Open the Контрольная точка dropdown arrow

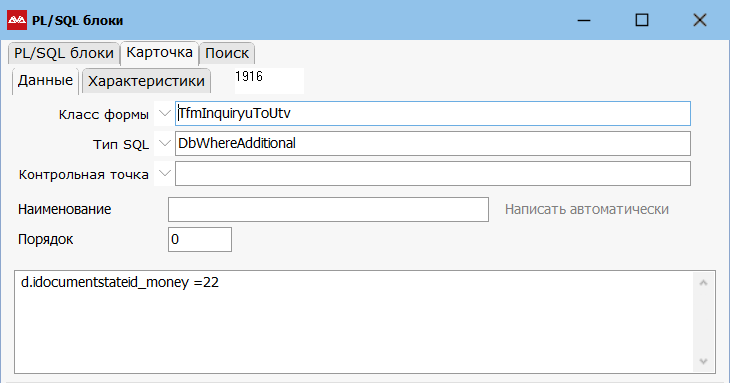[164, 174]
